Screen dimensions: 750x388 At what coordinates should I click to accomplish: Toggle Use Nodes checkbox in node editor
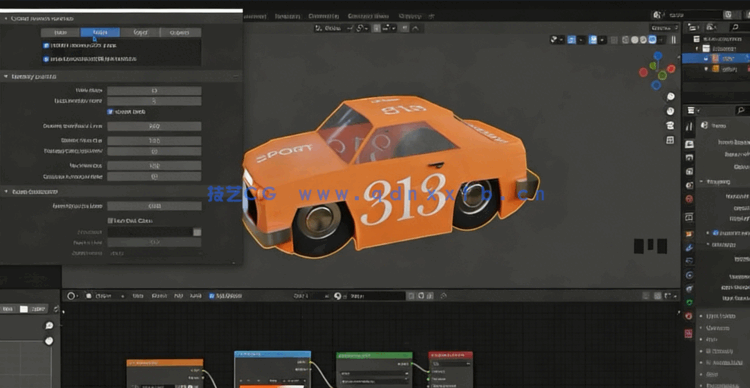pyautogui.click(x=212, y=296)
